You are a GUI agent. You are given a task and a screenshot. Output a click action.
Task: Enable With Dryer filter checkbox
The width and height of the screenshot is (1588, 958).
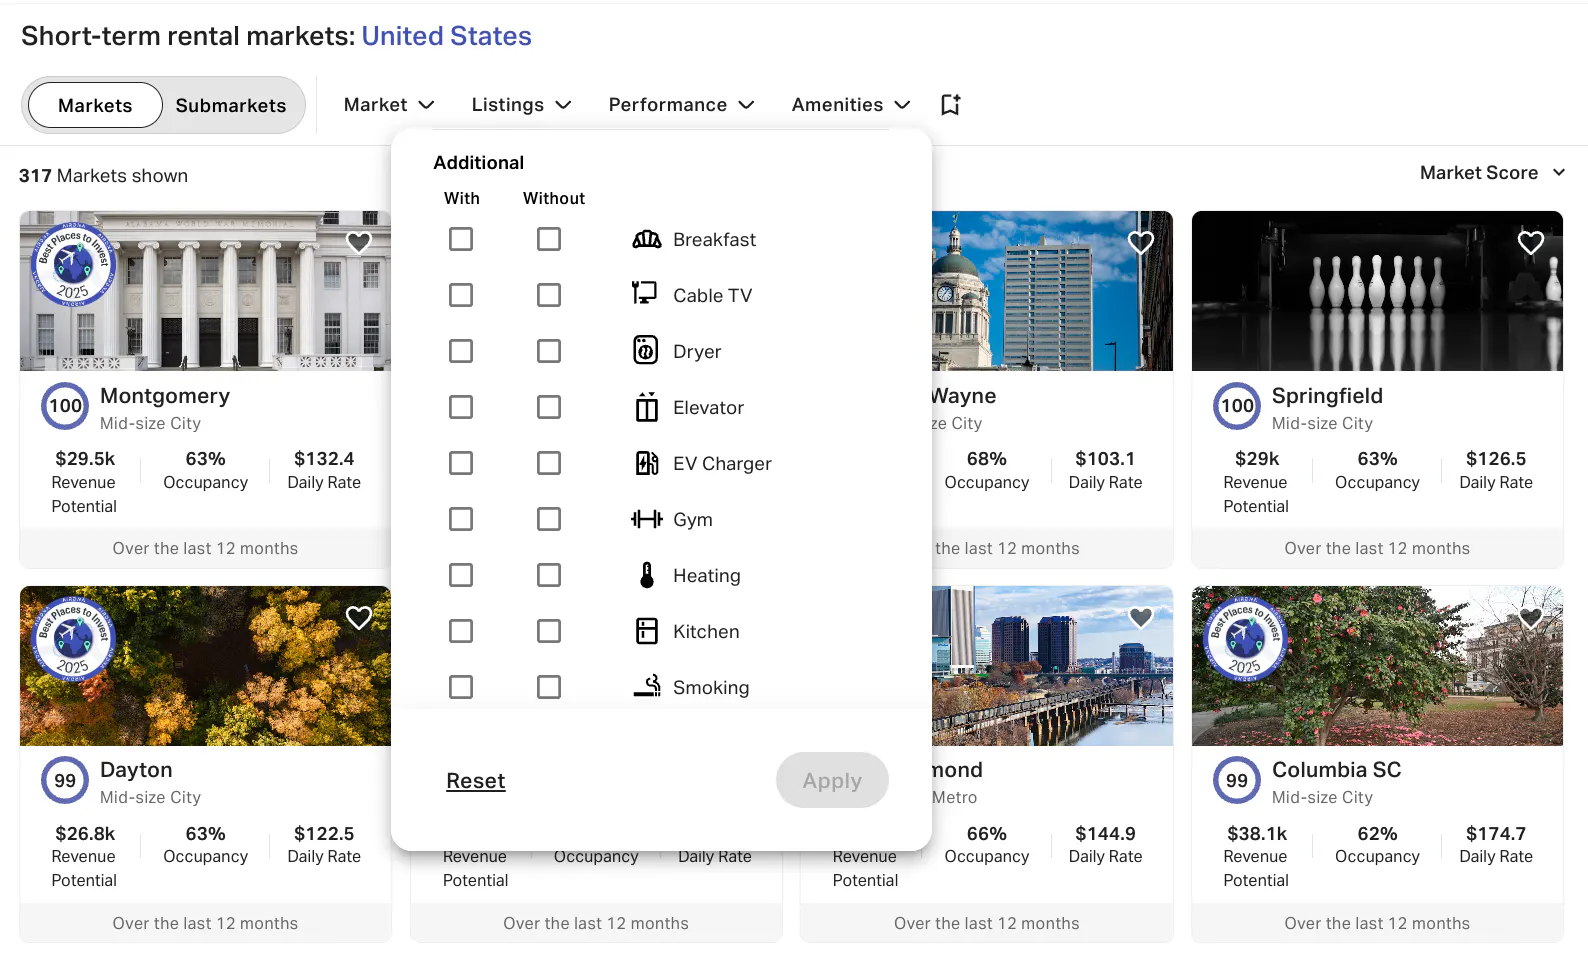[x=461, y=351]
